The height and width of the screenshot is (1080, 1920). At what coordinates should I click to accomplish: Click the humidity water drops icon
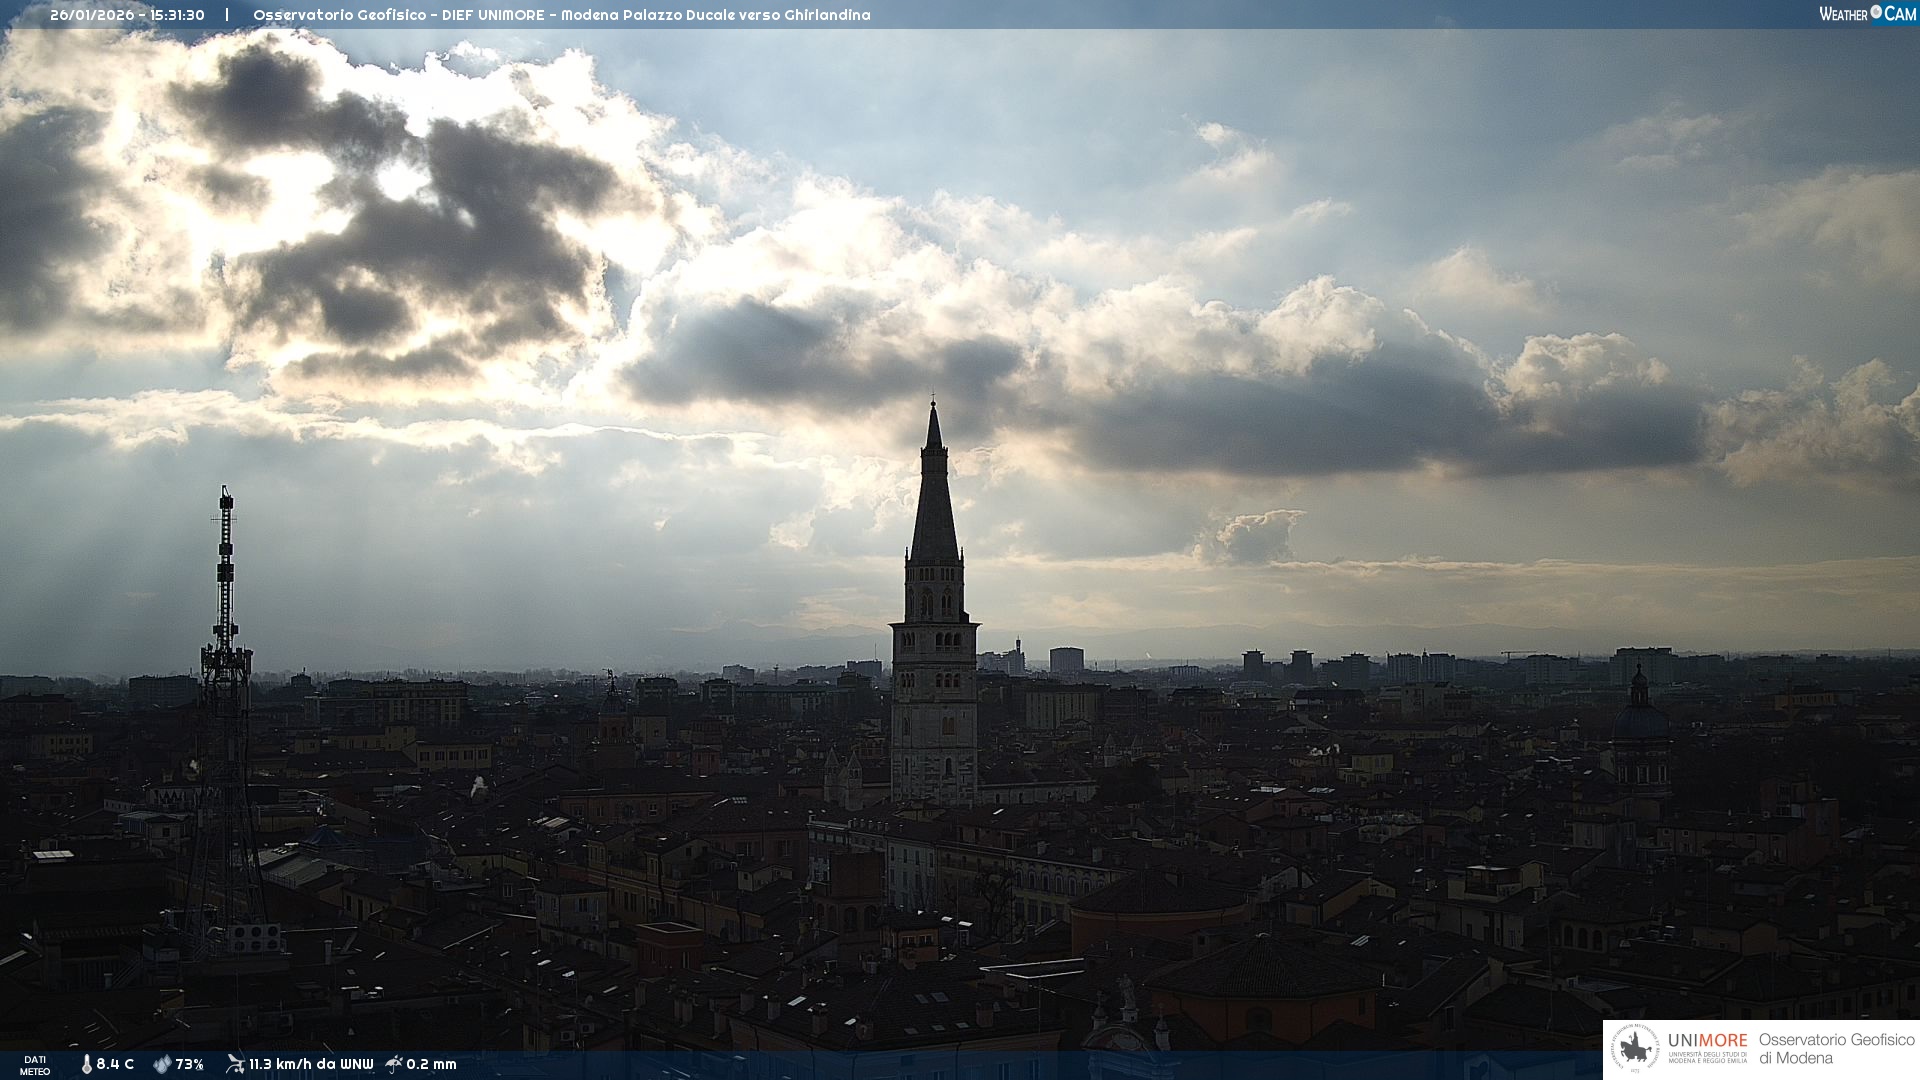pyautogui.click(x=162, y=1064)
